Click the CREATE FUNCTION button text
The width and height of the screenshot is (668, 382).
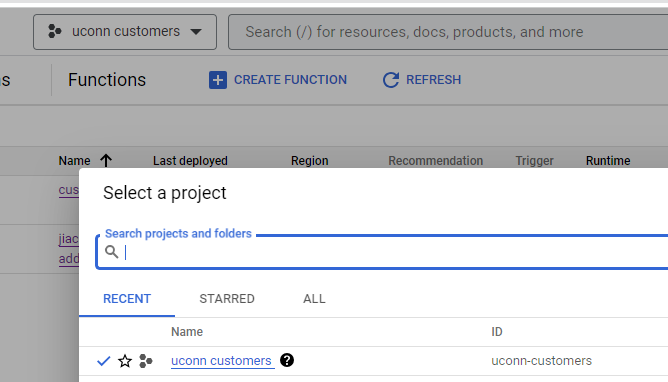(x=290, y=80)
